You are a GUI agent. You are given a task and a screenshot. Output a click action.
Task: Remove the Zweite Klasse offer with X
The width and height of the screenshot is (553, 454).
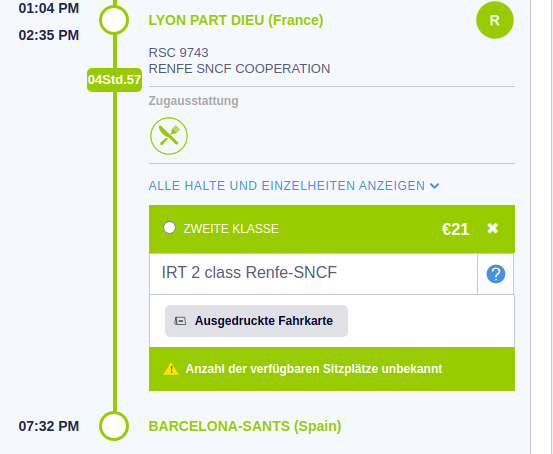tap(492, 229)
